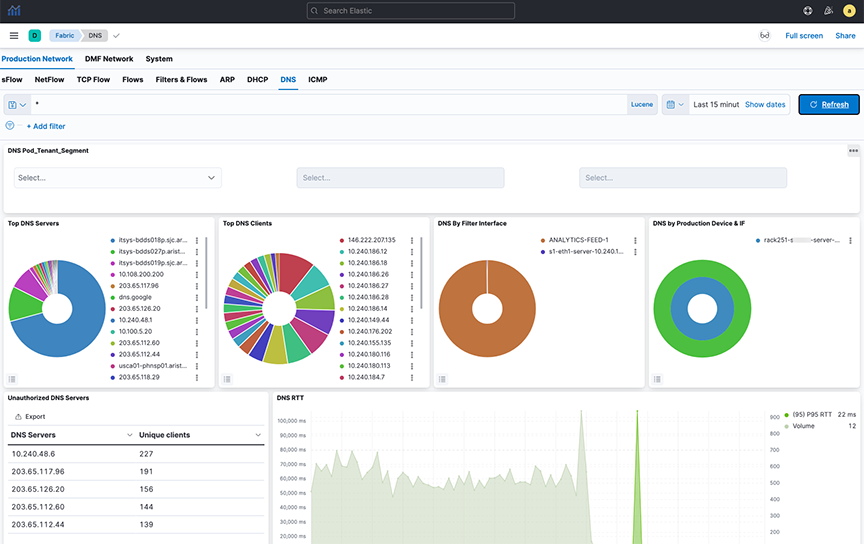Open the hamburger navigation menu
864x544 pixels.
pos(14,35)
